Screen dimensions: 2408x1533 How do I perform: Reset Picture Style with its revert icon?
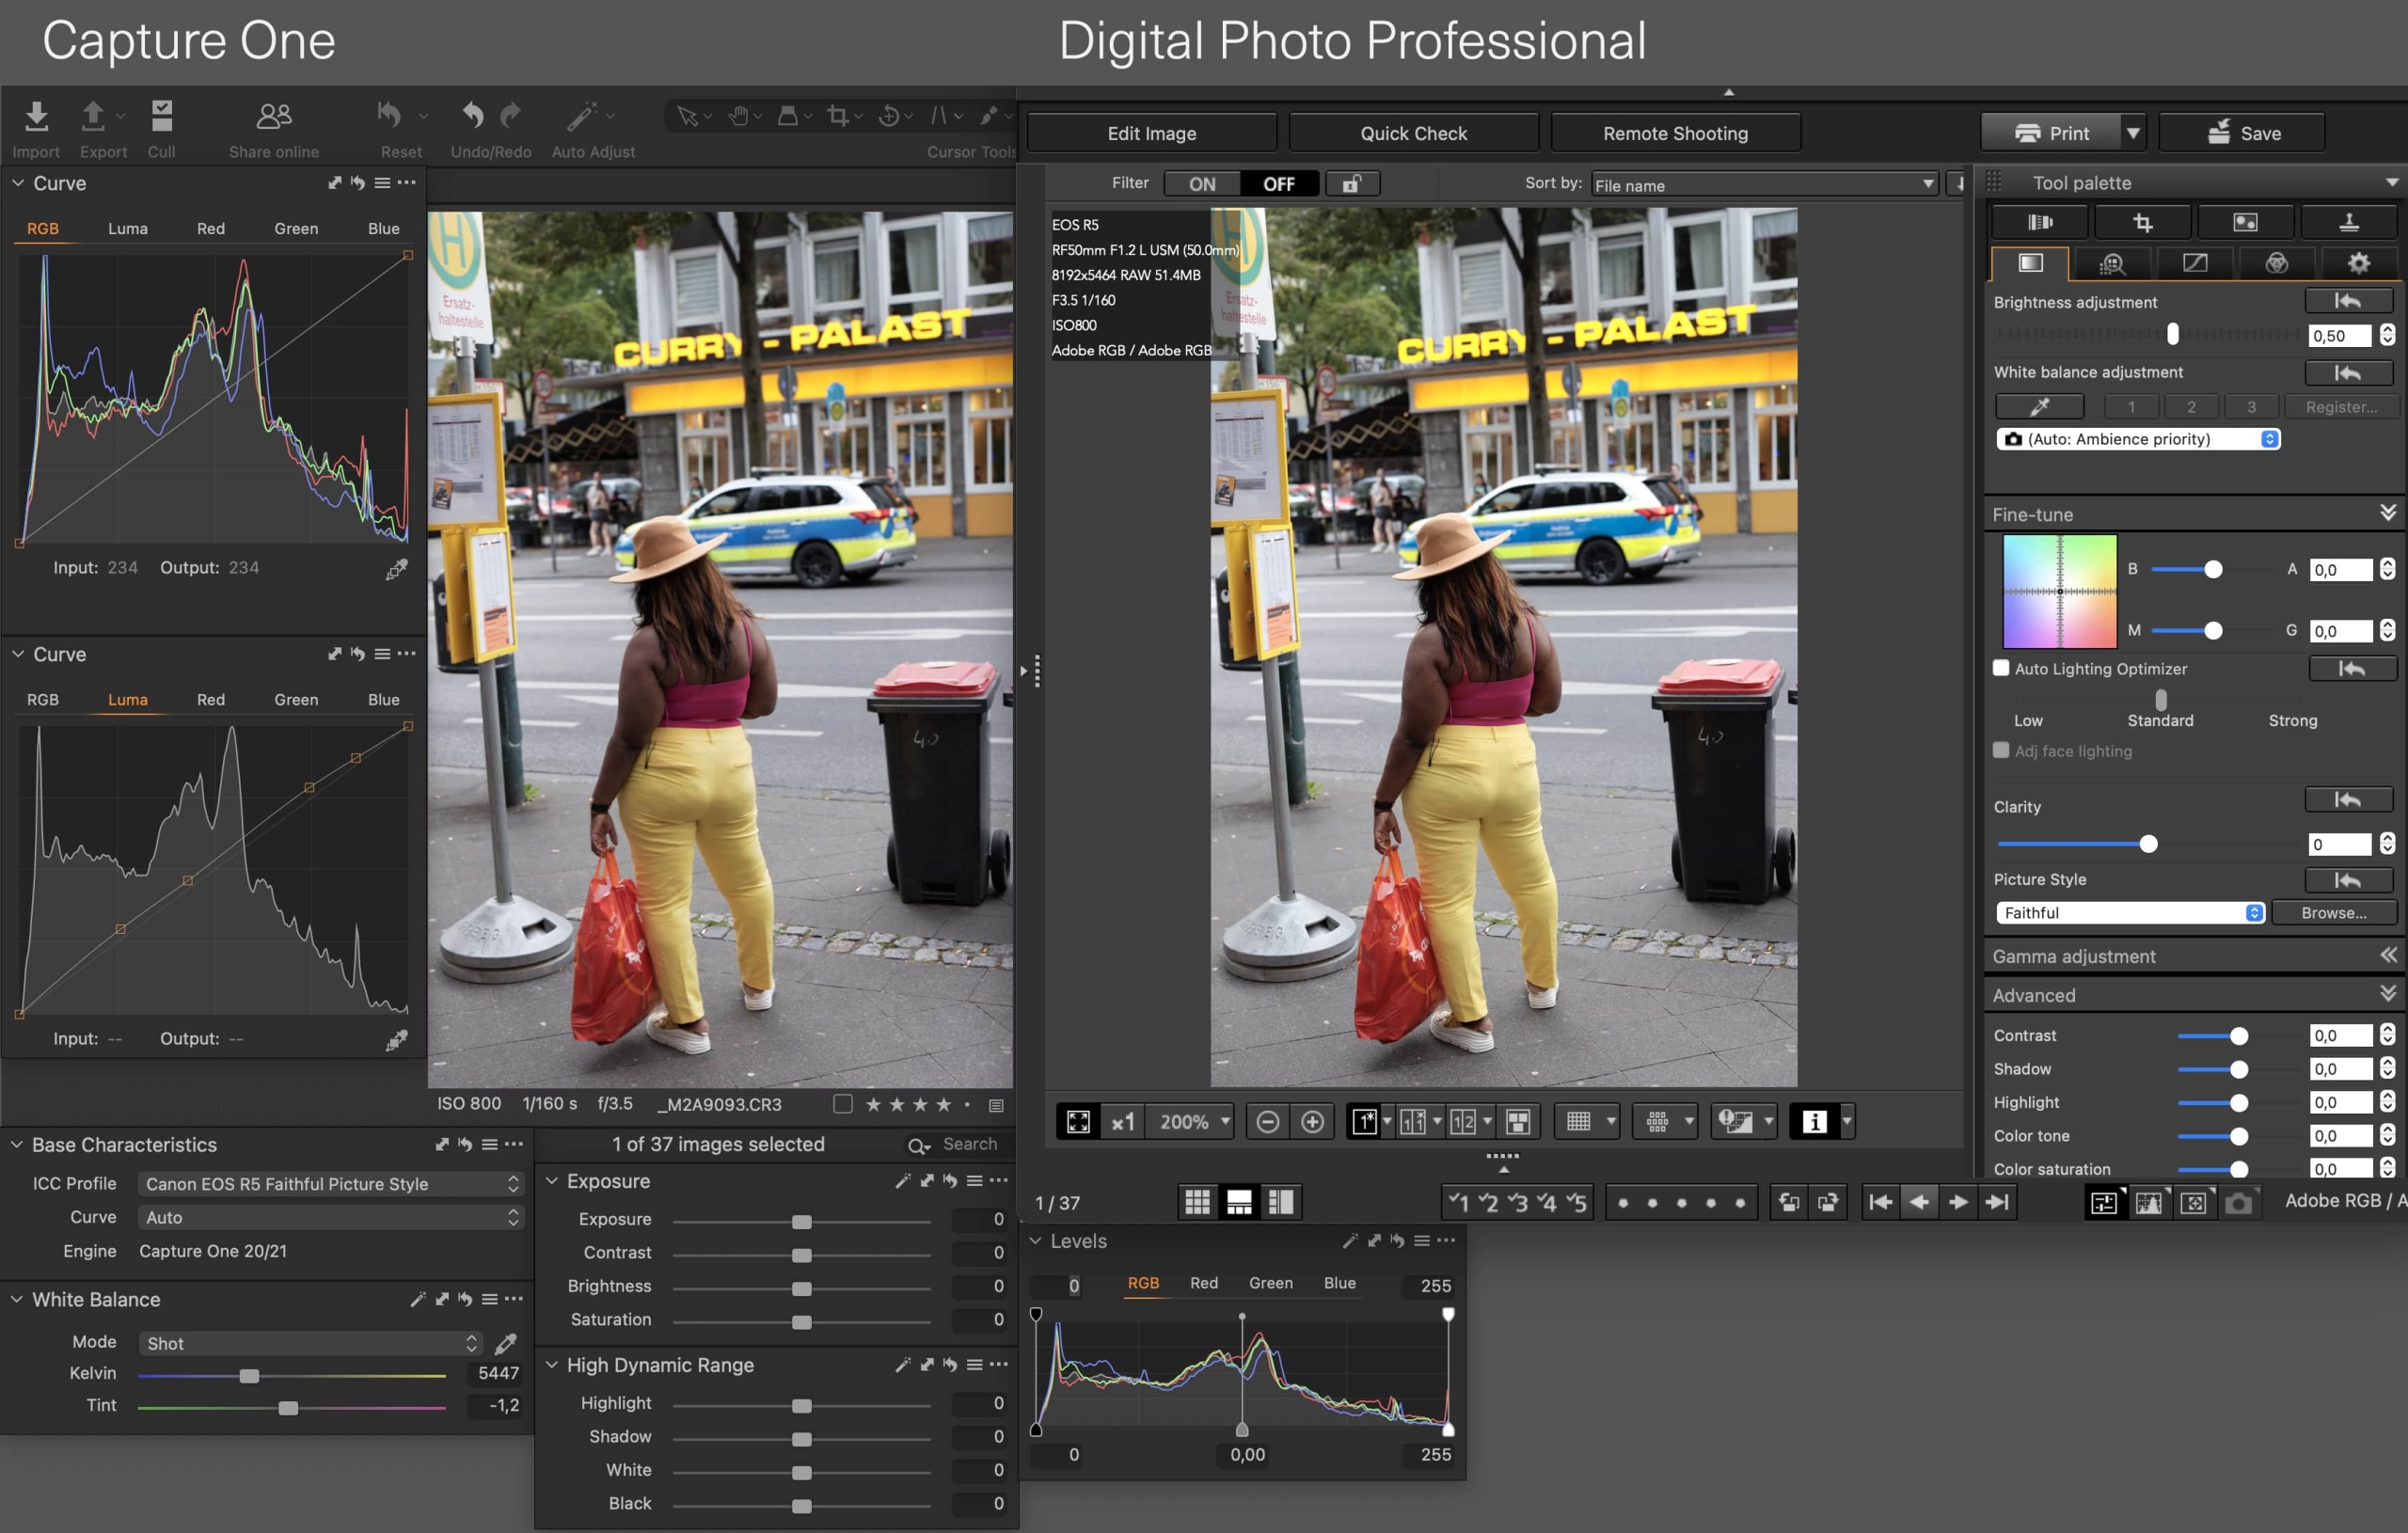tap(2347, 880)
